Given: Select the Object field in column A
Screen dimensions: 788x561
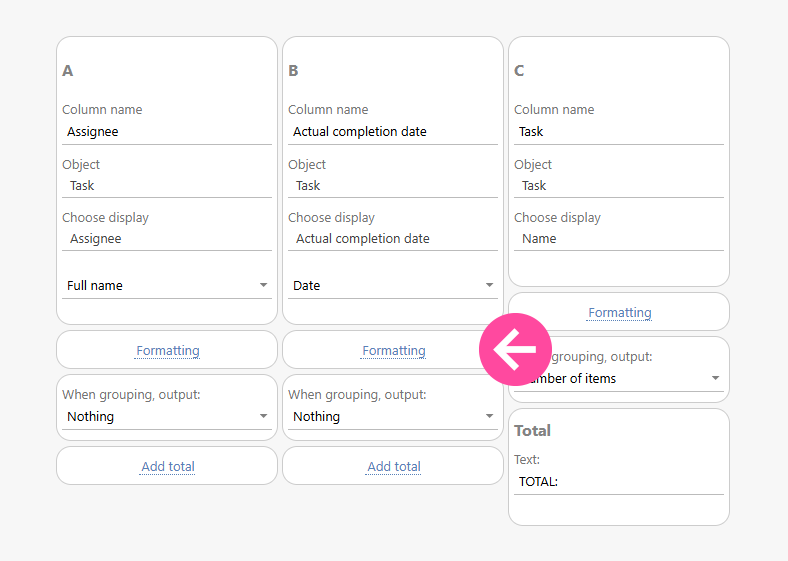Looking at the screenshot, I should 166,185.
